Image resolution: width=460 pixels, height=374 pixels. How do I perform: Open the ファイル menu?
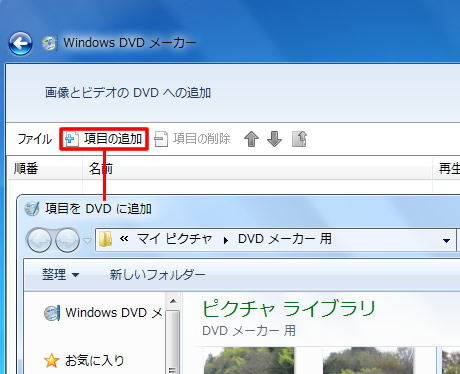coord(35,139)
